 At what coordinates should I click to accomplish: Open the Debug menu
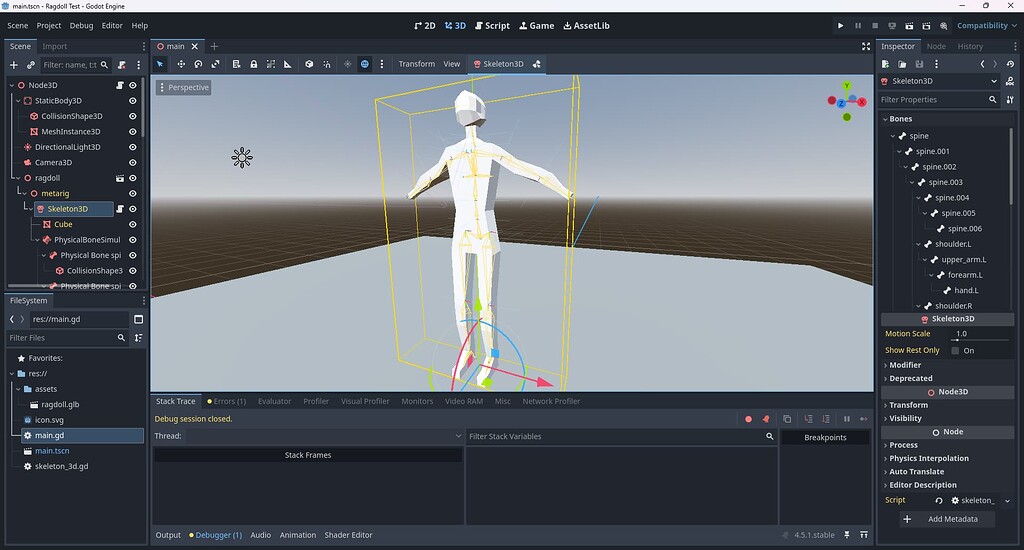pos(81,25)
